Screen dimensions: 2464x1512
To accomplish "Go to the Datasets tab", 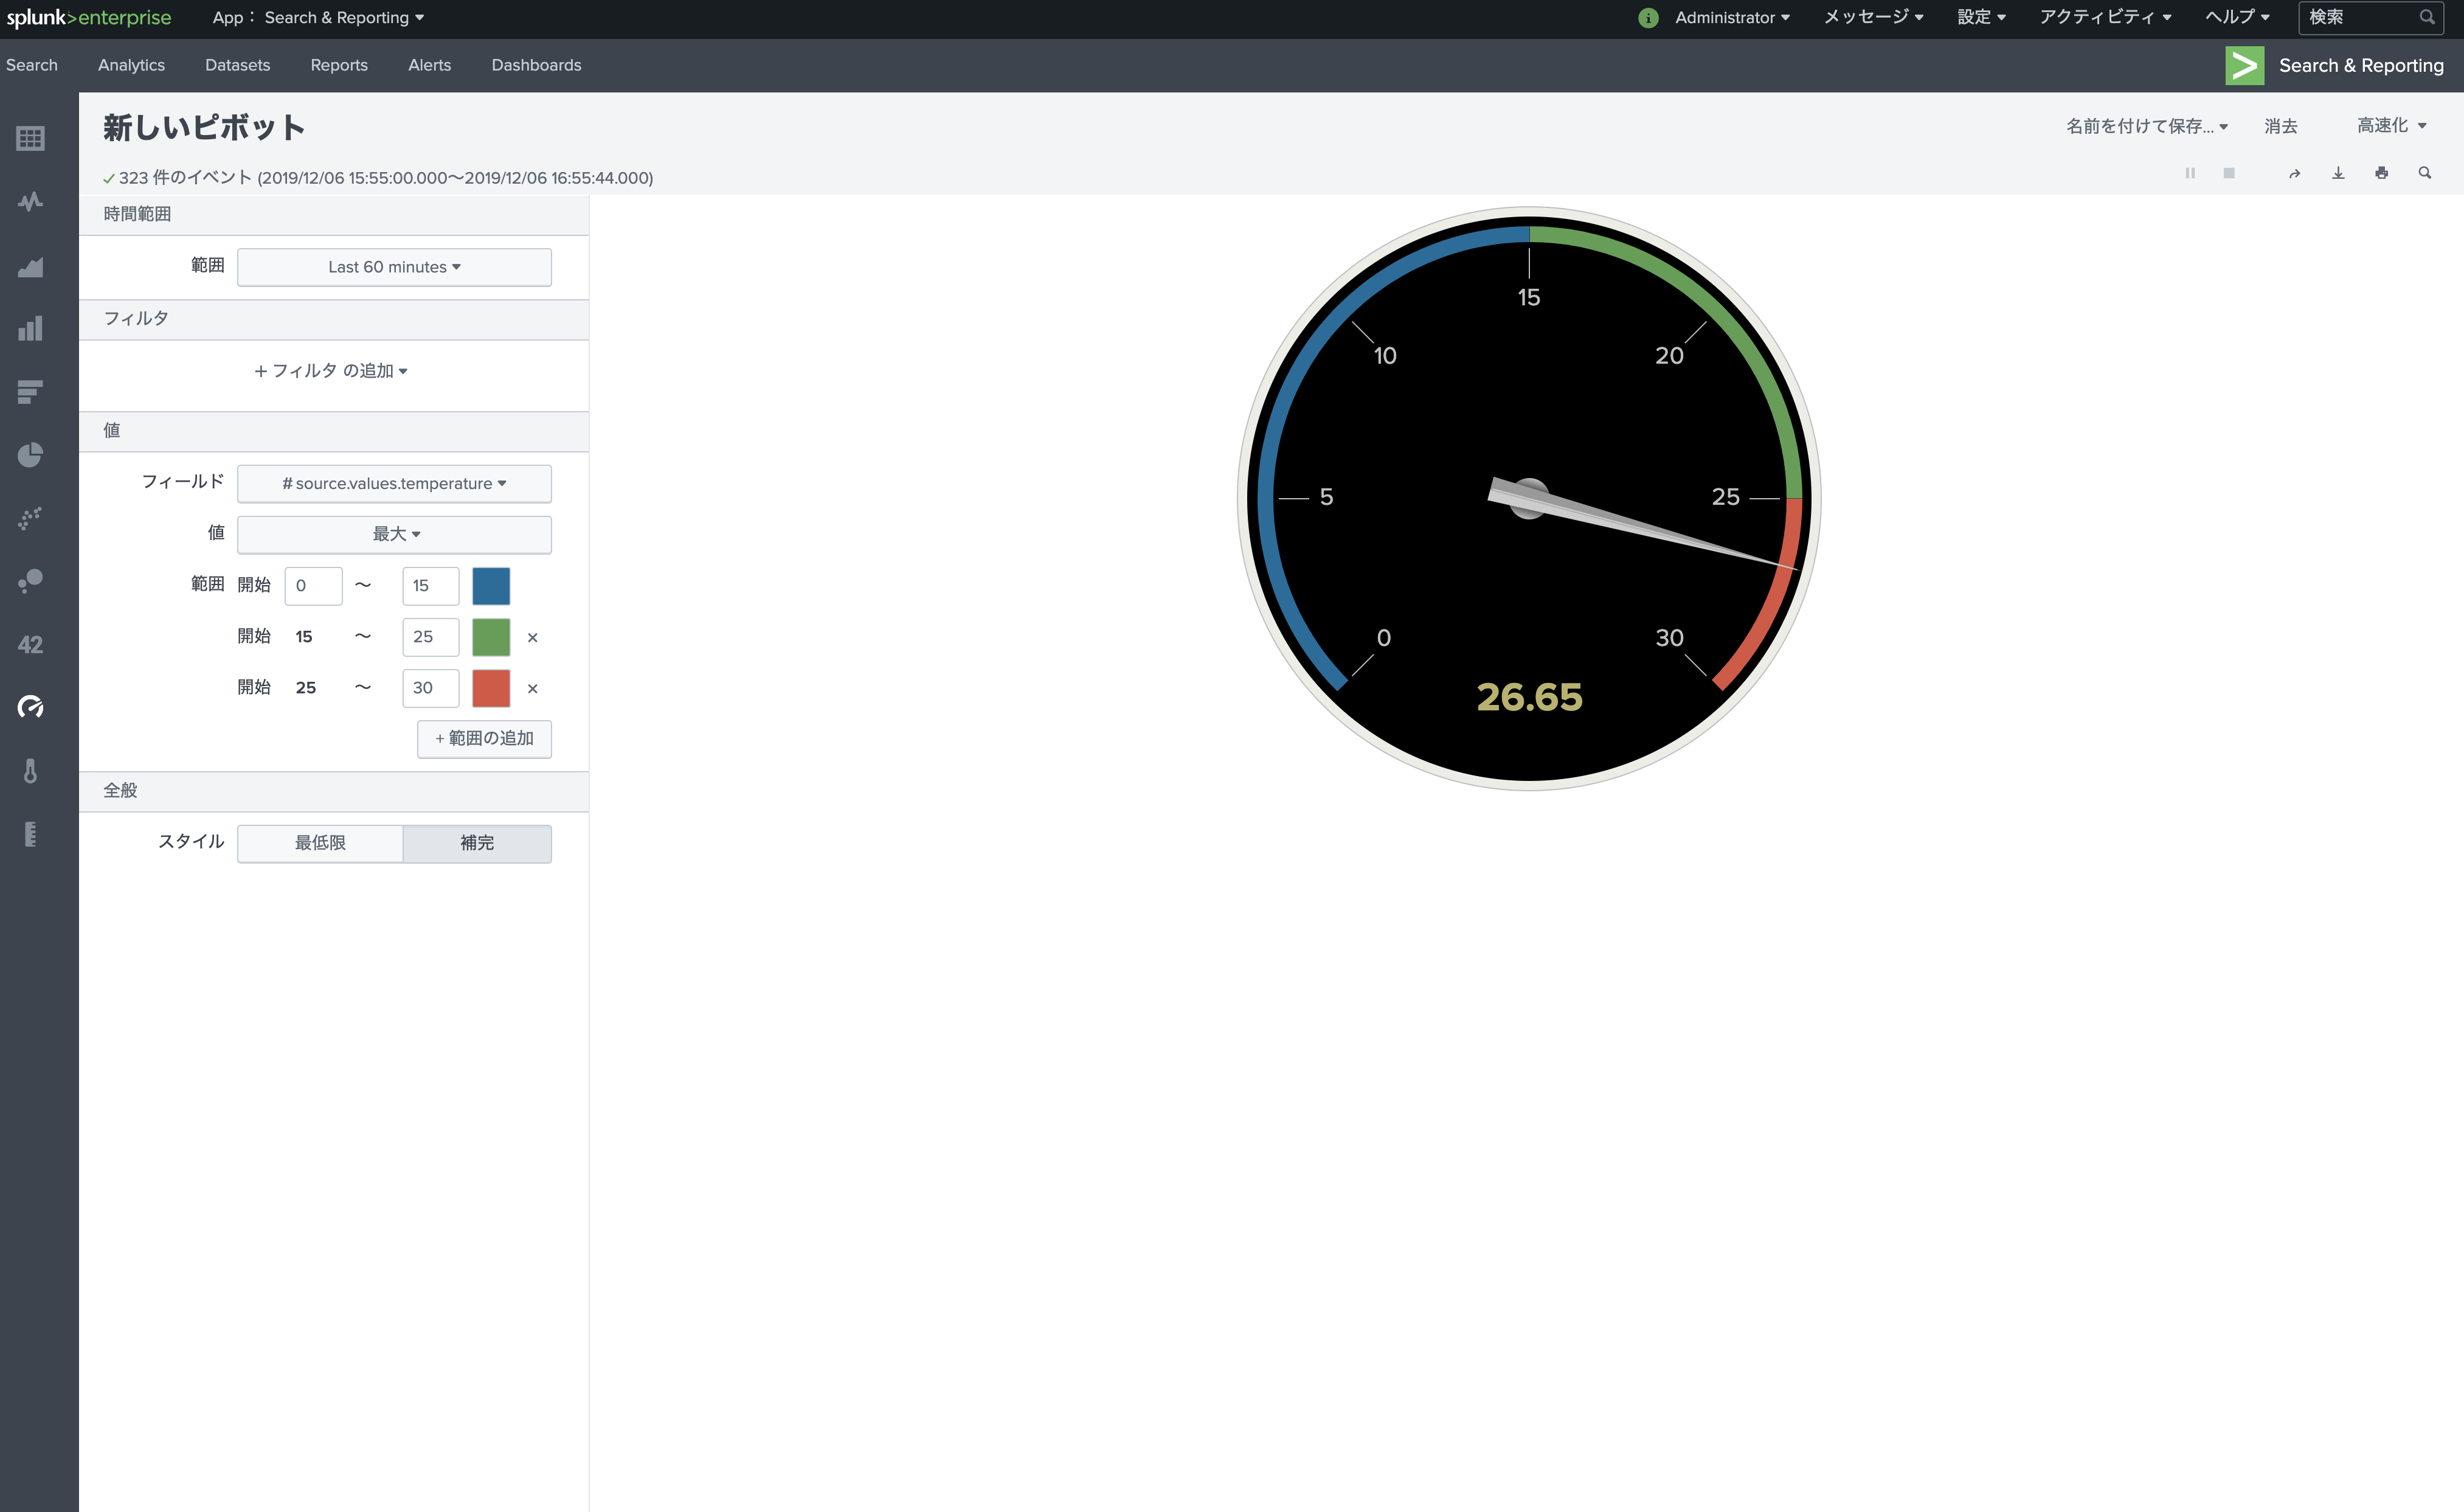I will (x=237, y=66).
